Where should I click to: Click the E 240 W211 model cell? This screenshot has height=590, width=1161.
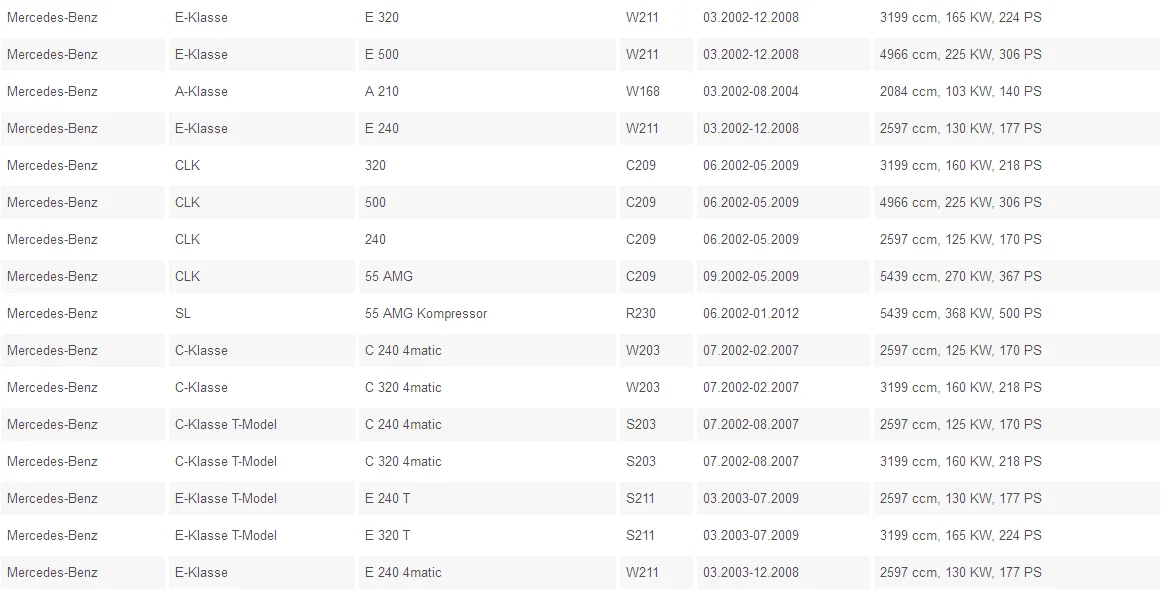(x=487, y=128)
